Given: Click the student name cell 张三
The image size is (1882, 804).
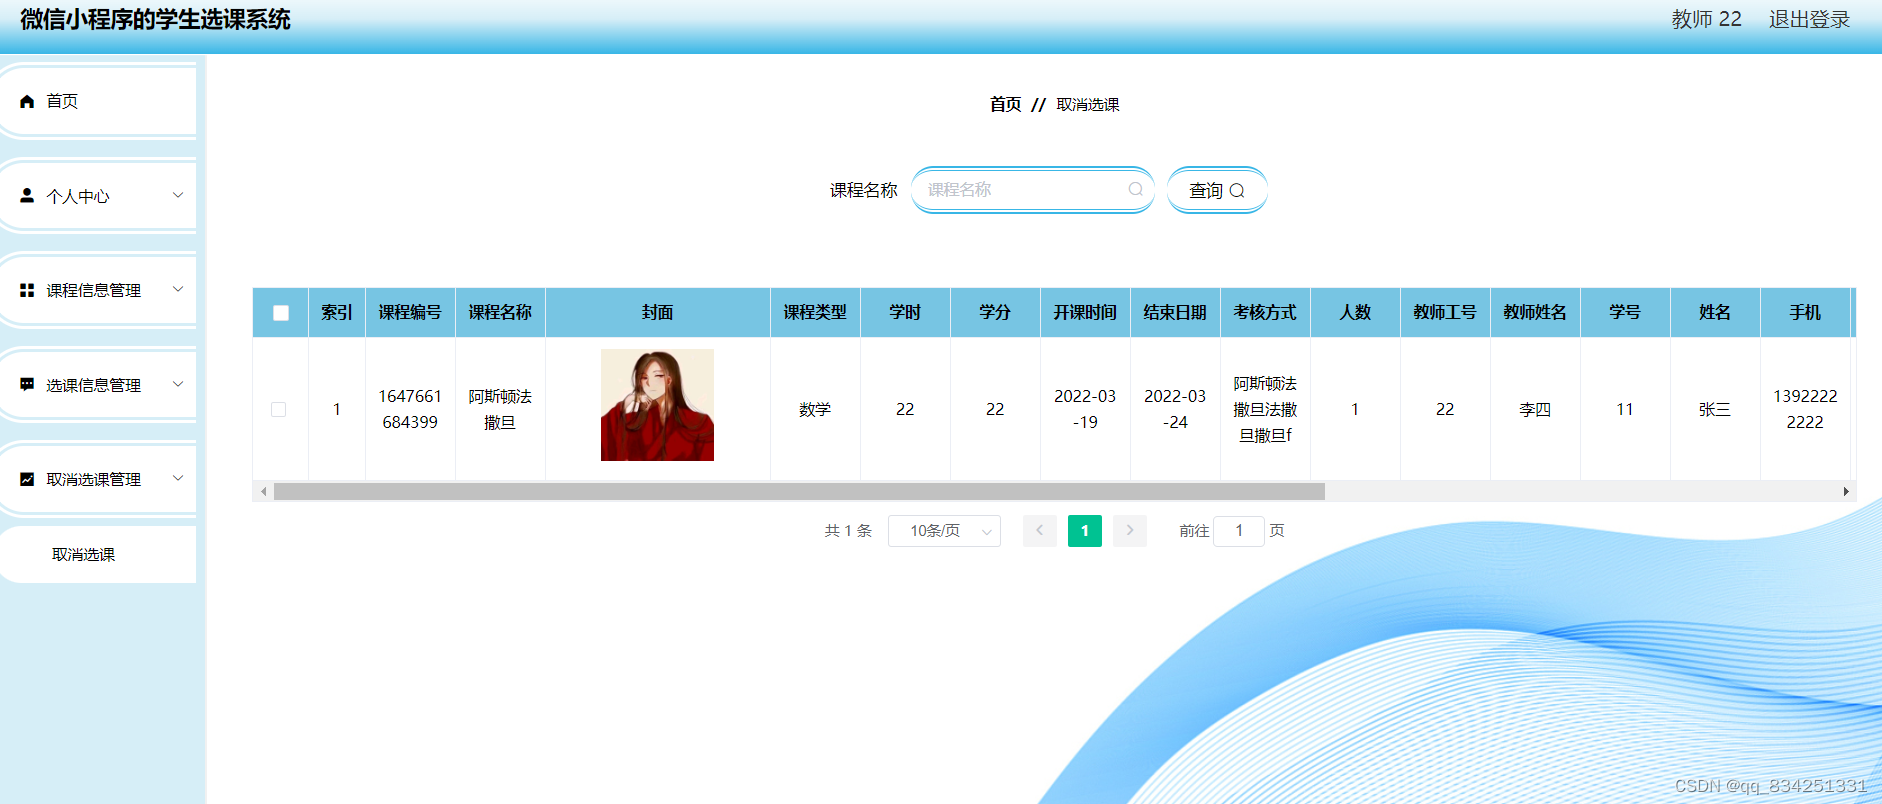Looking at the screenshot, I should coord(1715,409).
